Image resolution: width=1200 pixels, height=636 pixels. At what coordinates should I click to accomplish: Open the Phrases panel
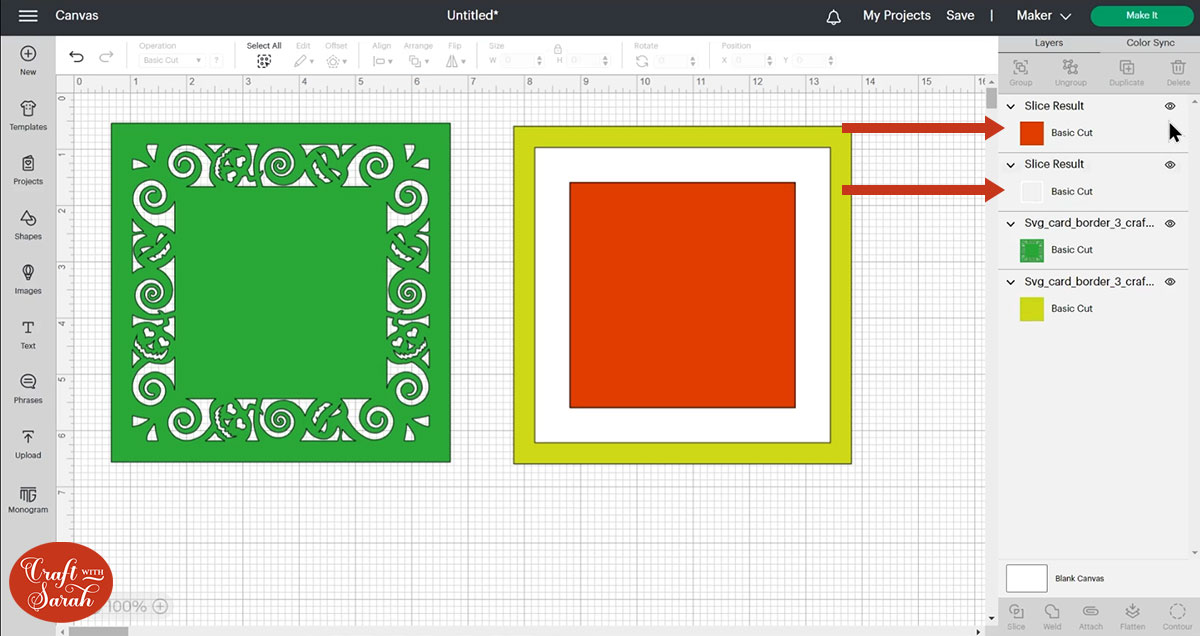[x=28, y=388]
